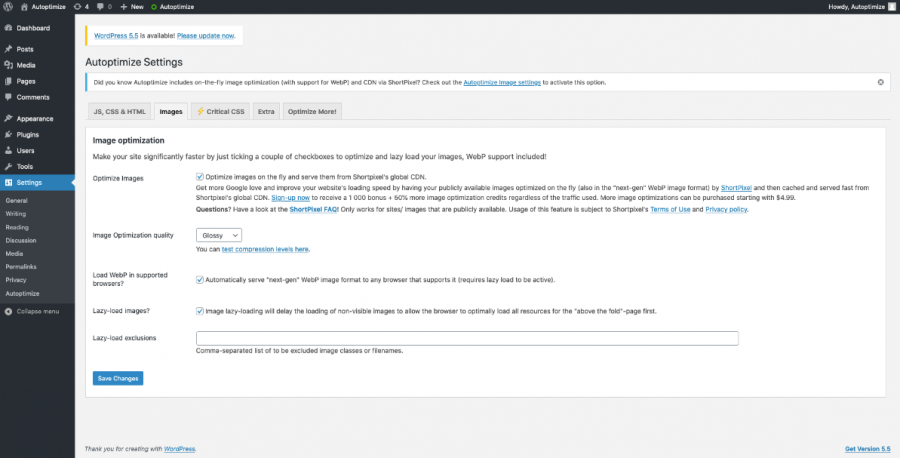Open General settings submenu
This screenshot has height=458, width=900.
click(x=17, y=201)
